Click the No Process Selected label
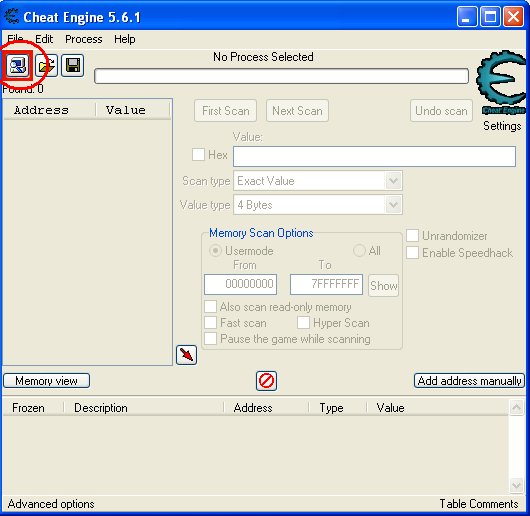Image resolution: width=530 pixels, height=516 pixels. [263, 57]
